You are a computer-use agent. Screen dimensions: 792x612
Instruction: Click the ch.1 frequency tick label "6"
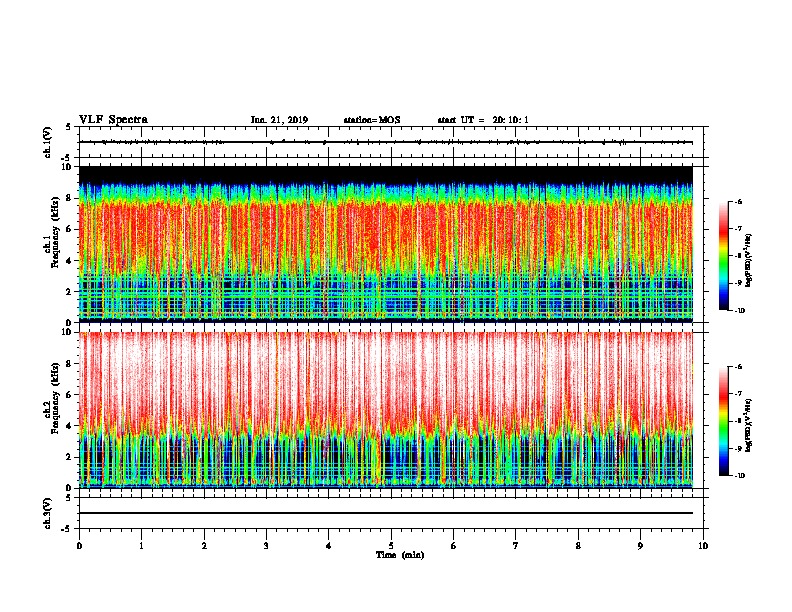(x=69, y=229)
